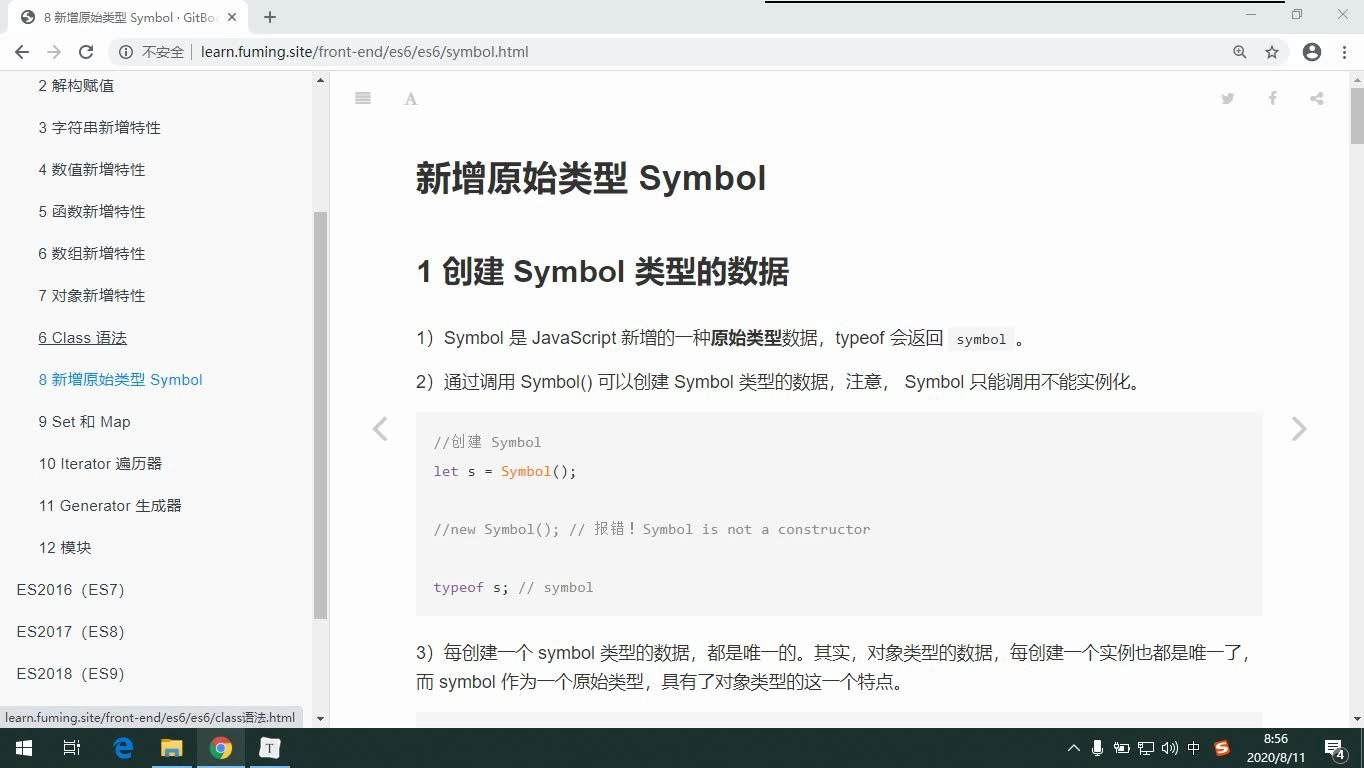
Task: Toggle the GitBook sidebar menu icon
Action: tap(363, 98)
